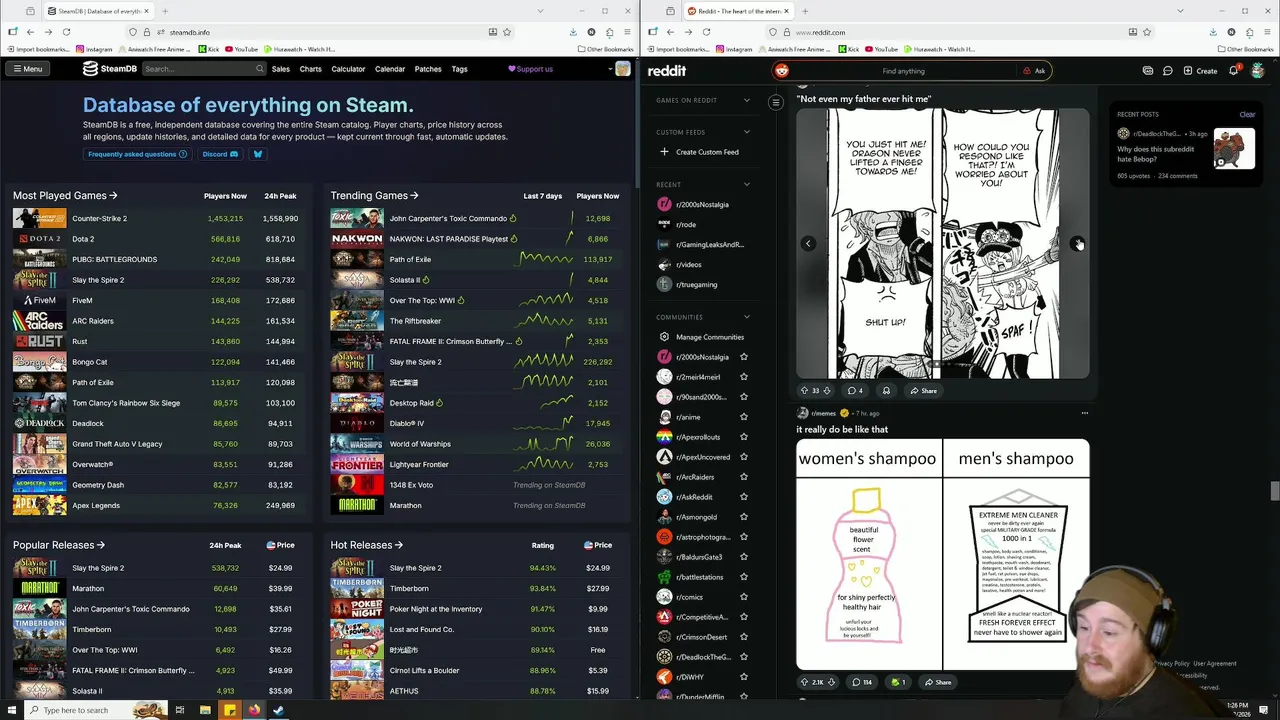
Task: Upvote the shampoo meme post
Action: [x=804, y=682]
